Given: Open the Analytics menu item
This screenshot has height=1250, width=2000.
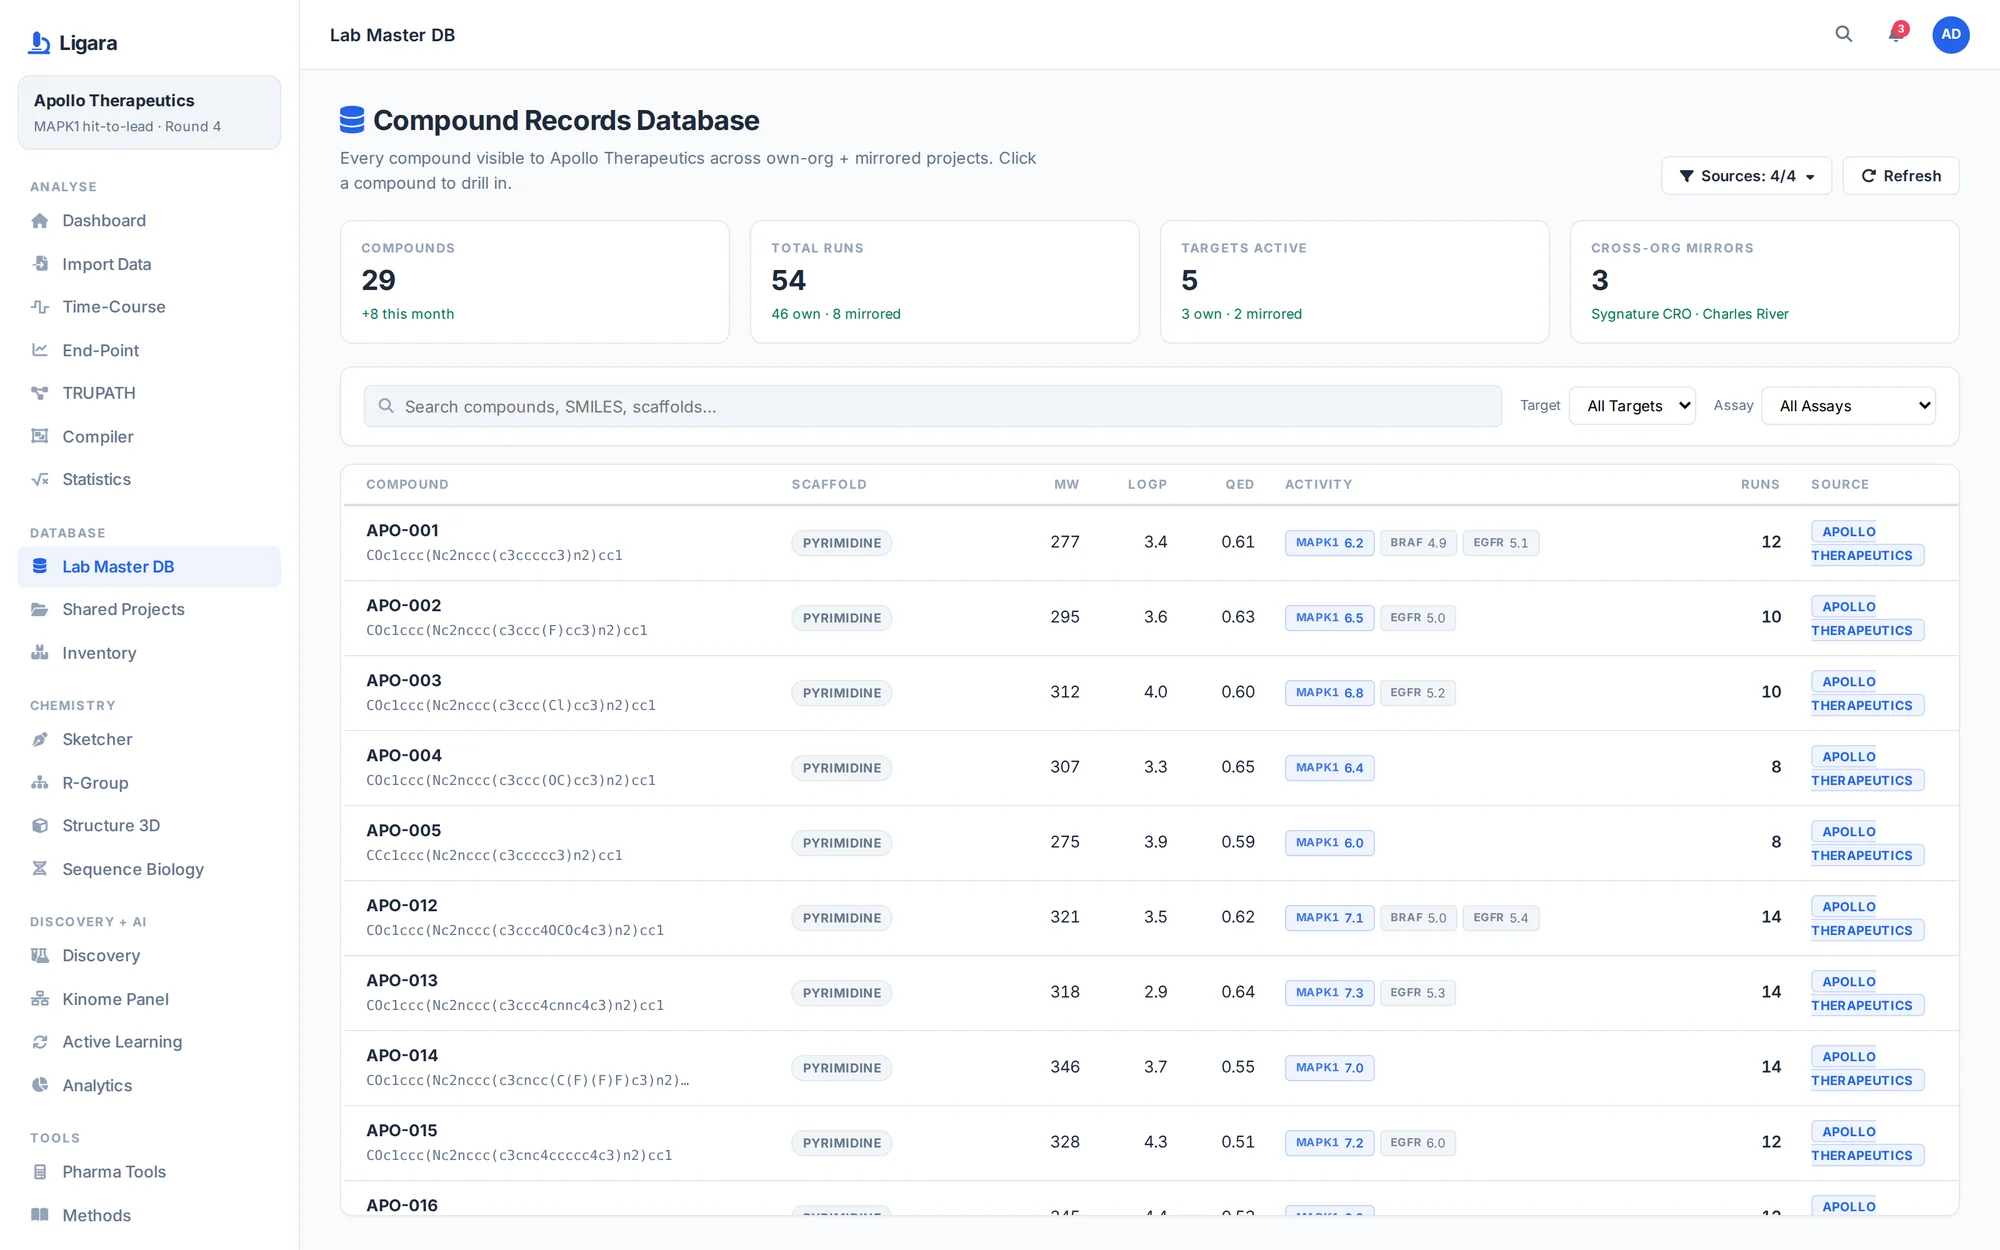Looking at the screenshot, I should (149, 1086).
